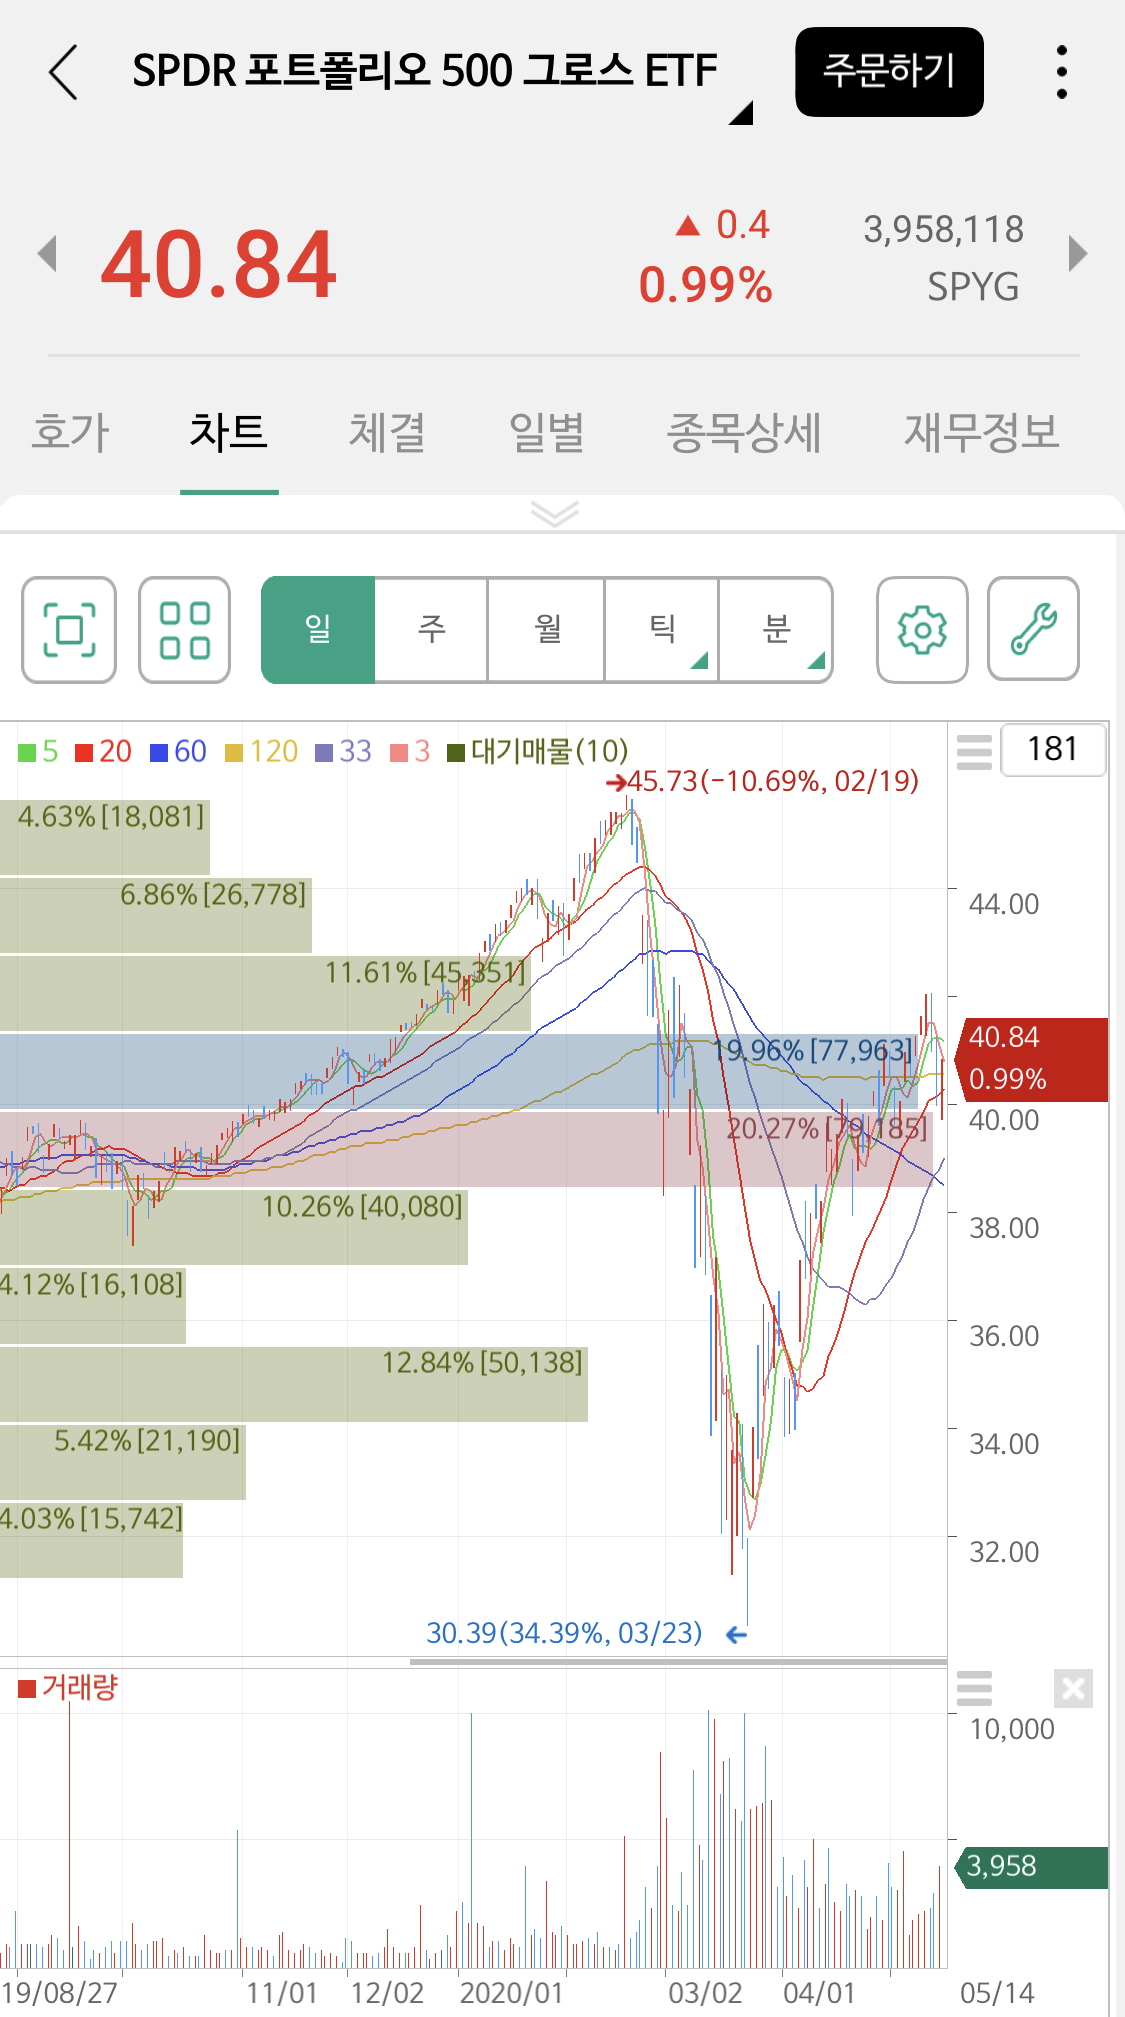Open the 틱 tick period dropdown
1125x2017 pixels.
click(x=661, y=630)
